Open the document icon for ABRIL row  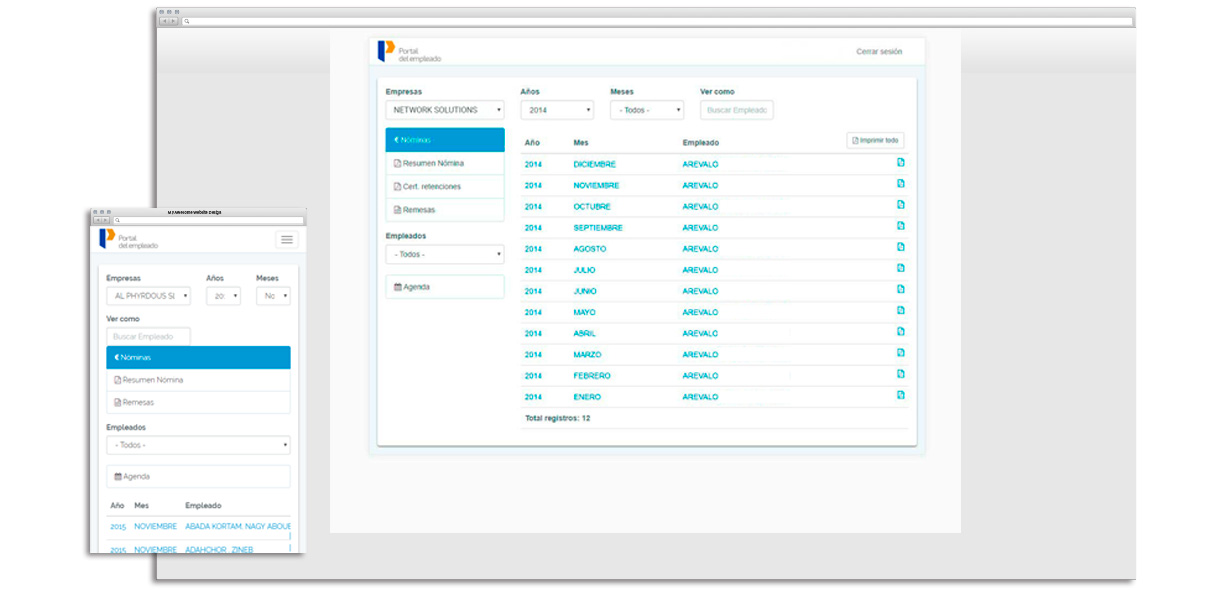click(x=900, y=332)
